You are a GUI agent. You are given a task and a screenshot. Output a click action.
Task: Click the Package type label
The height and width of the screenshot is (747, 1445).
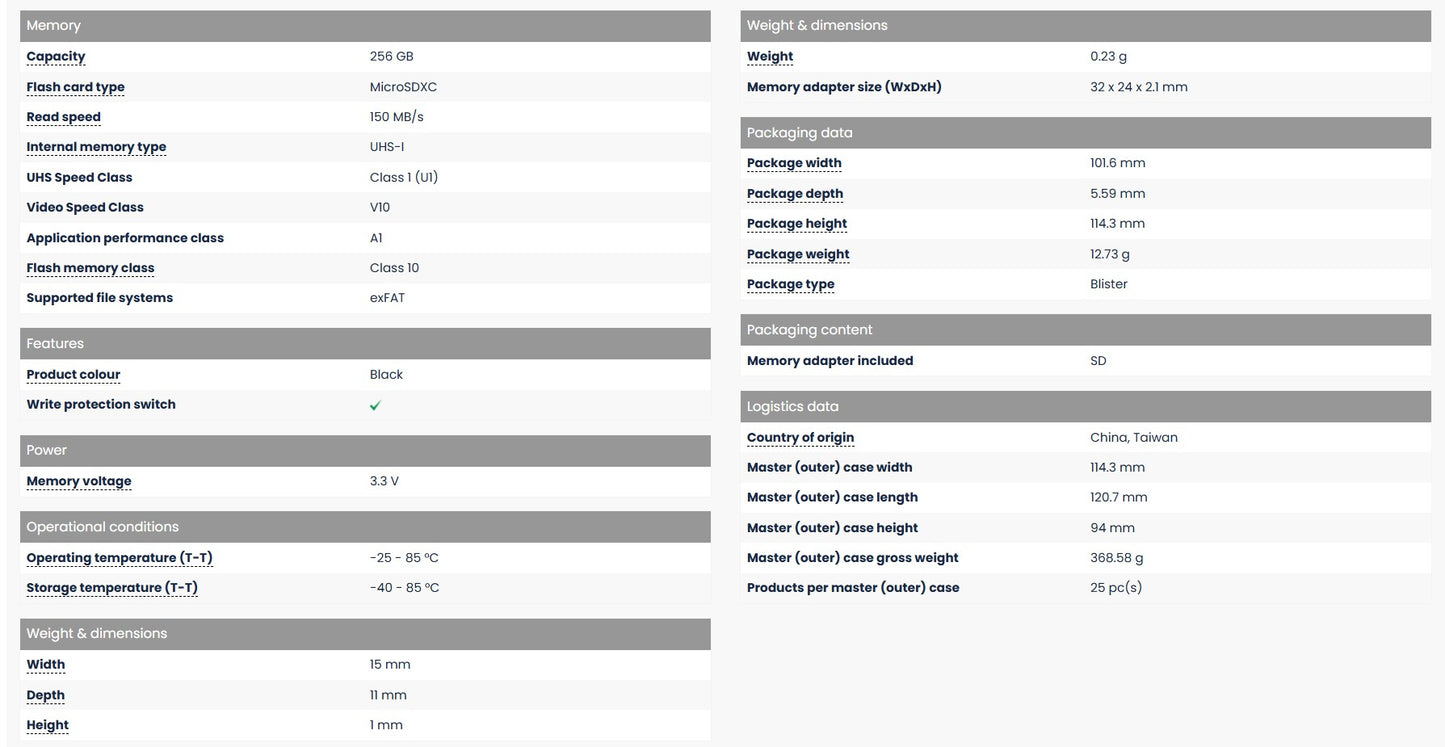tap(791, 284)
